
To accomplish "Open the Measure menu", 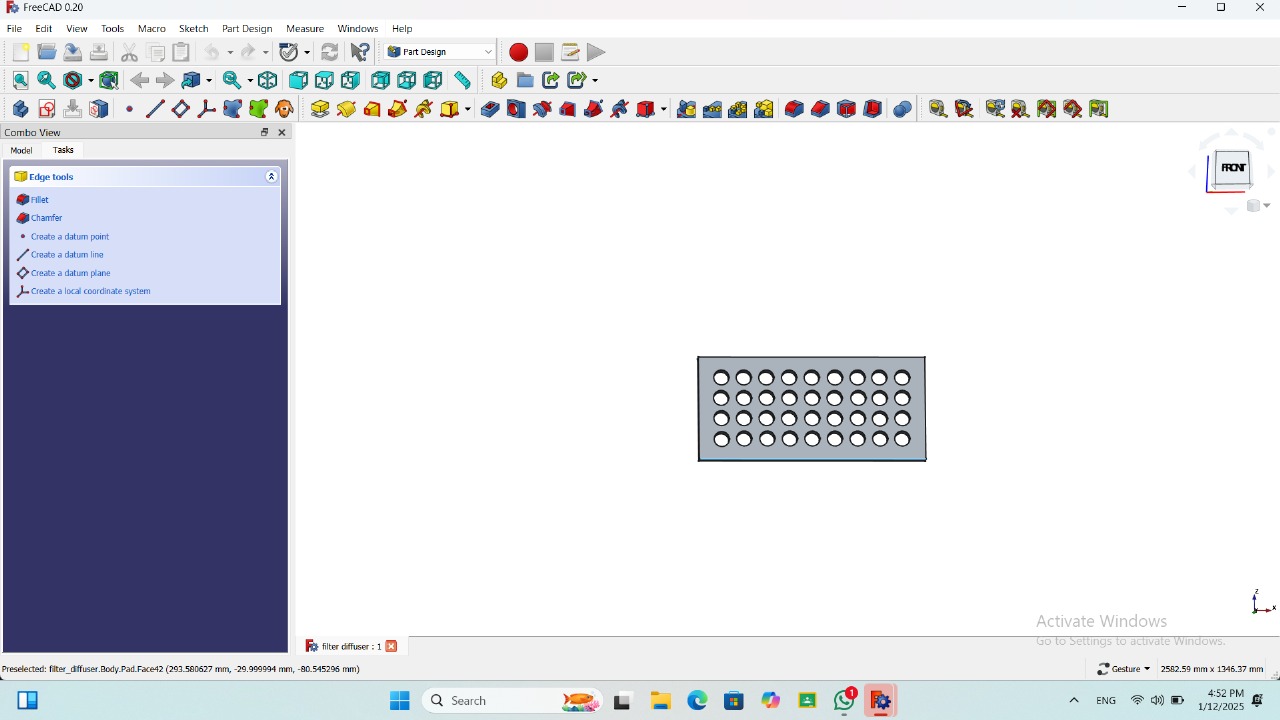I will (x=305, y=29).
